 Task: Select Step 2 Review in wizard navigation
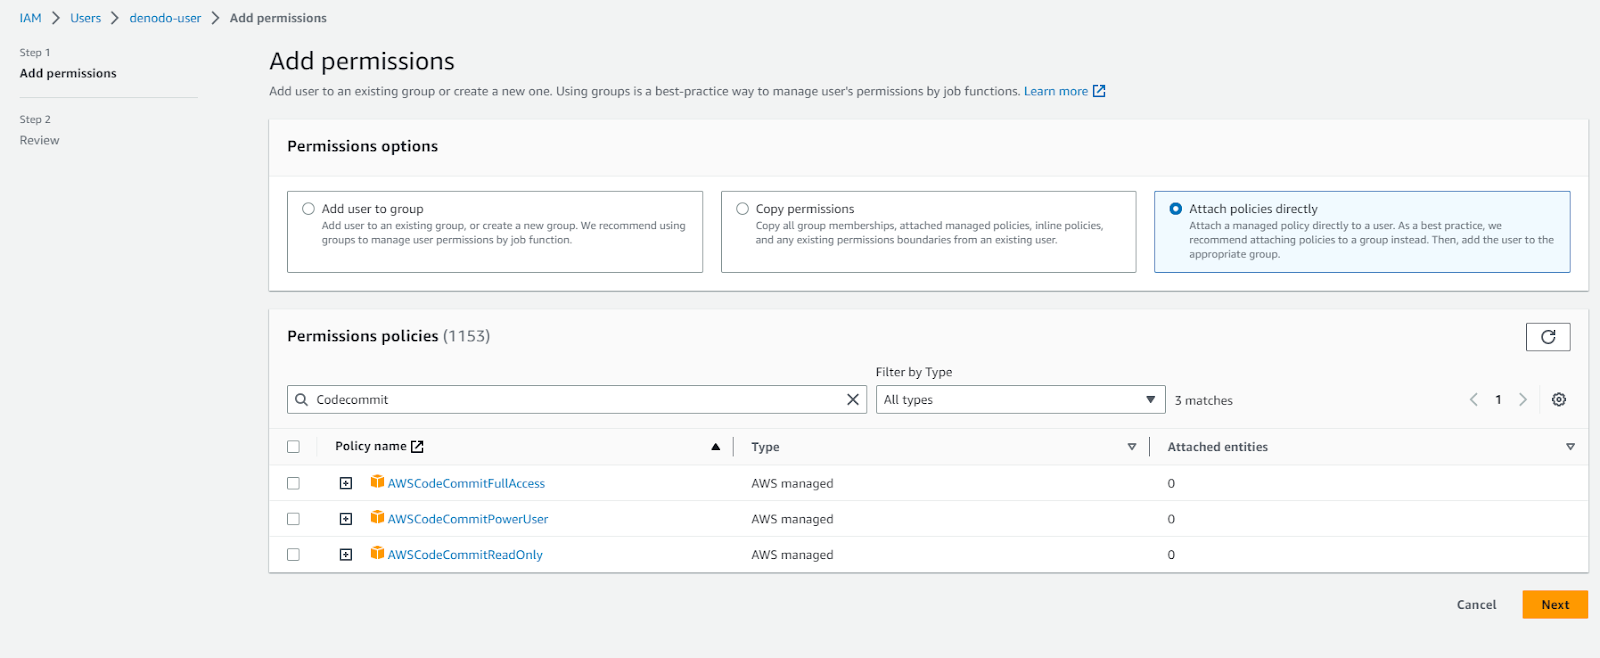[39, 140]
